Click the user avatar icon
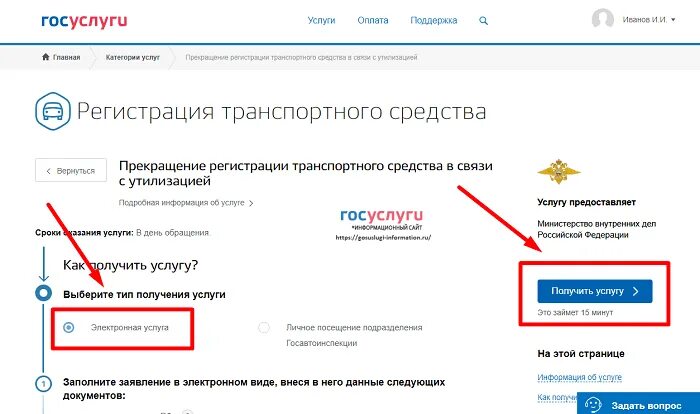Image resolution: width=700 pixels, height=414 pixels. pyautogui.click(x=602, y=19)
